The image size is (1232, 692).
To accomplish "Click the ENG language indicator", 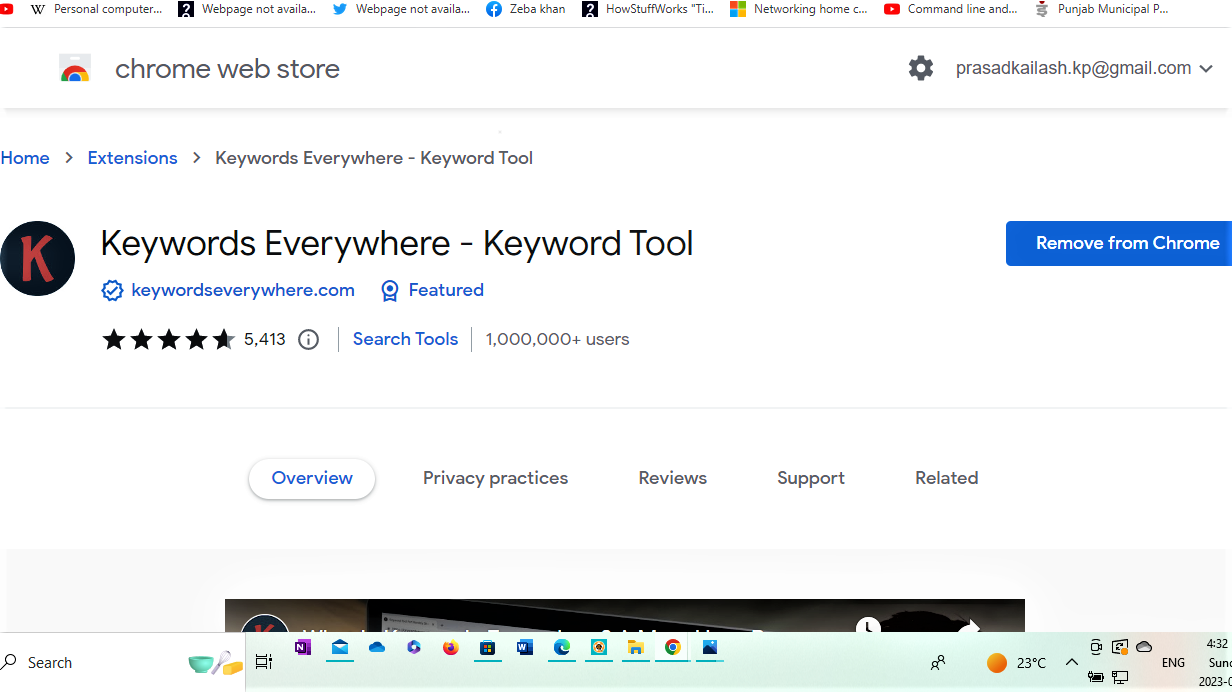I will pos(1173,663).
